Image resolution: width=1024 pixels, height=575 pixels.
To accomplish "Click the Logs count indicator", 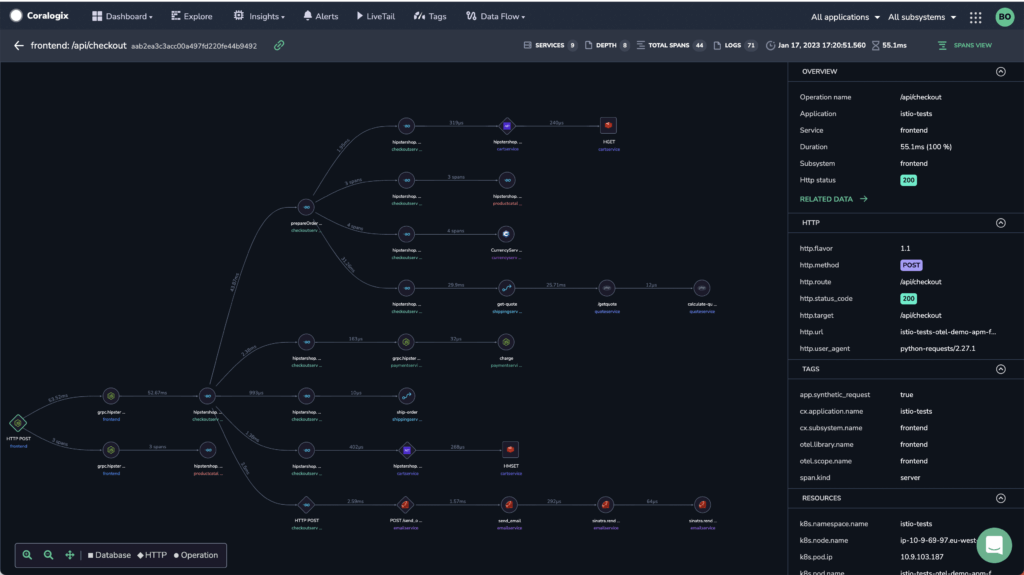I will (x=735, y=46).
